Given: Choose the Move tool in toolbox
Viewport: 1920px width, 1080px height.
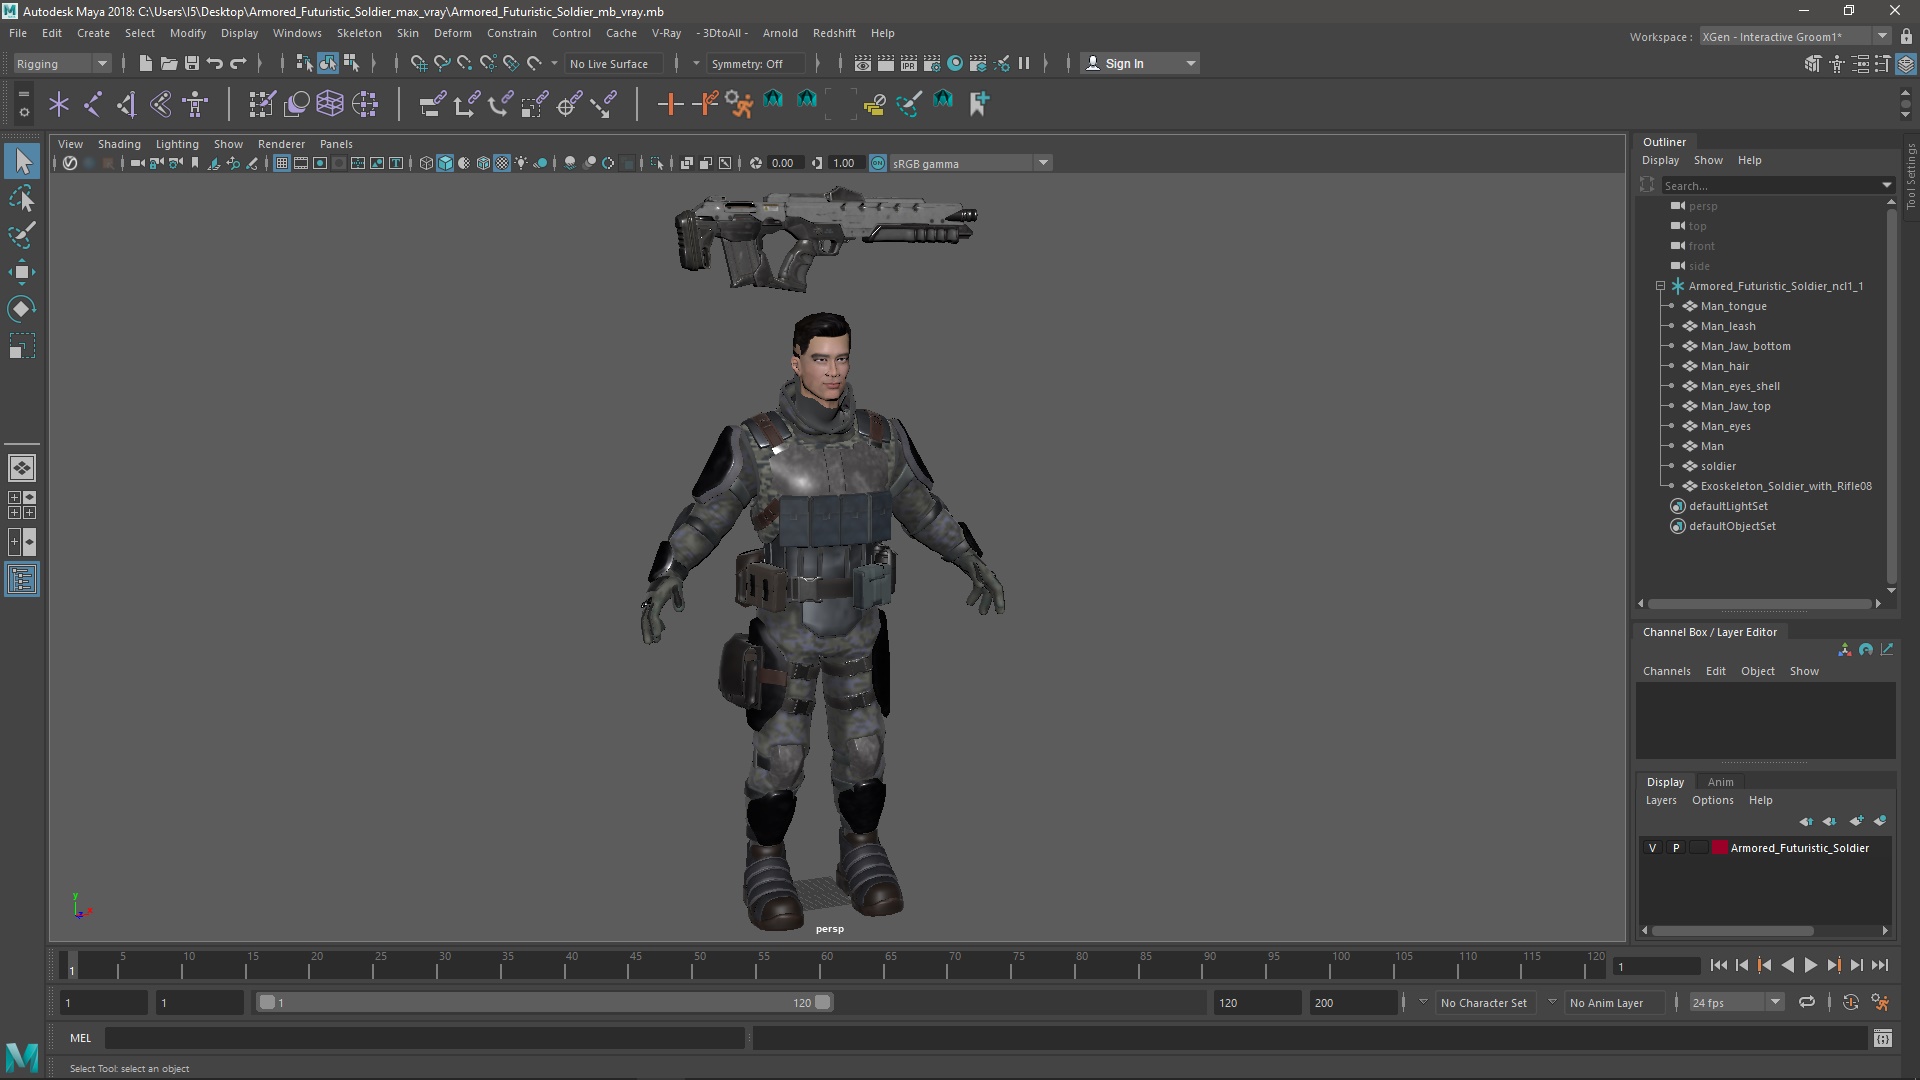Looking at the screenshot, I should pyautogui.click(x=22, y=272).
